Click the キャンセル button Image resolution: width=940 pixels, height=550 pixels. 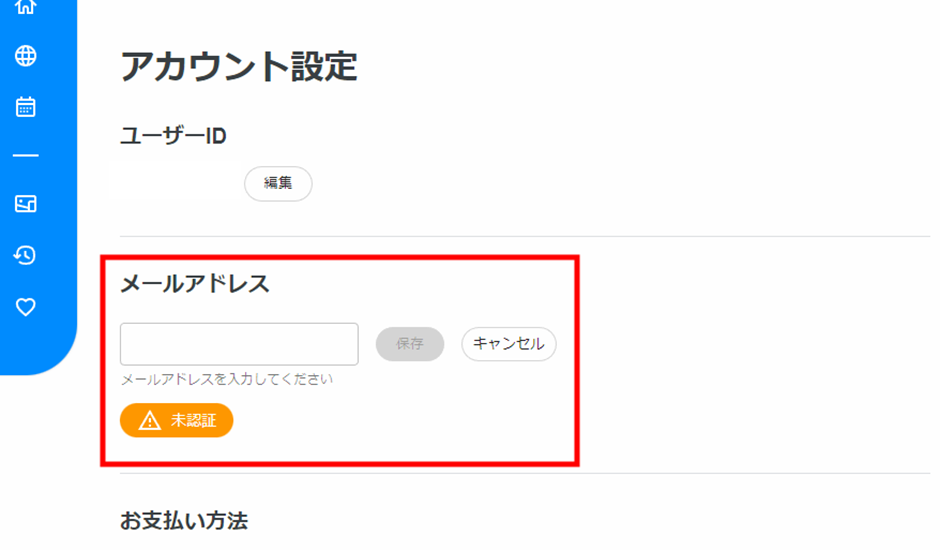coord(508,344)
